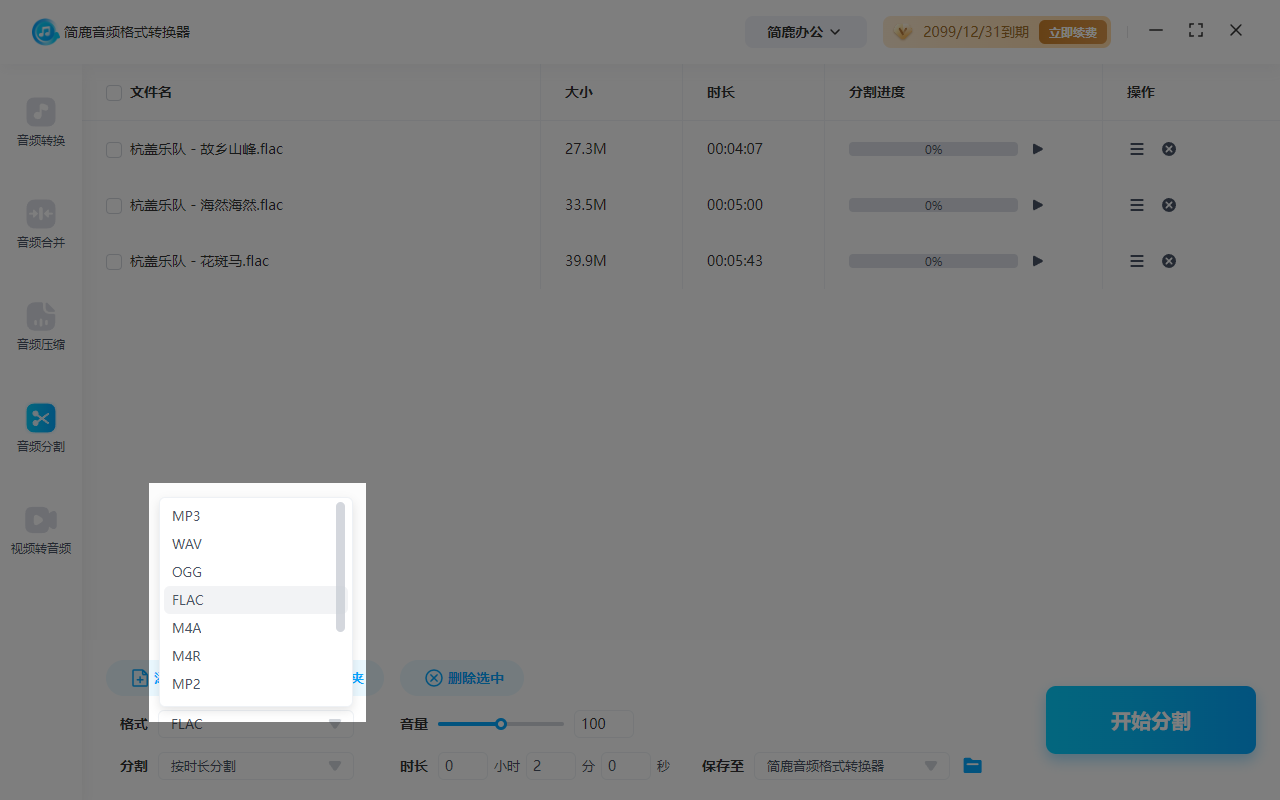Select the 音频分割 sidebar icon
Viewport: 1280px width, 800px height.
coord(40,428)
